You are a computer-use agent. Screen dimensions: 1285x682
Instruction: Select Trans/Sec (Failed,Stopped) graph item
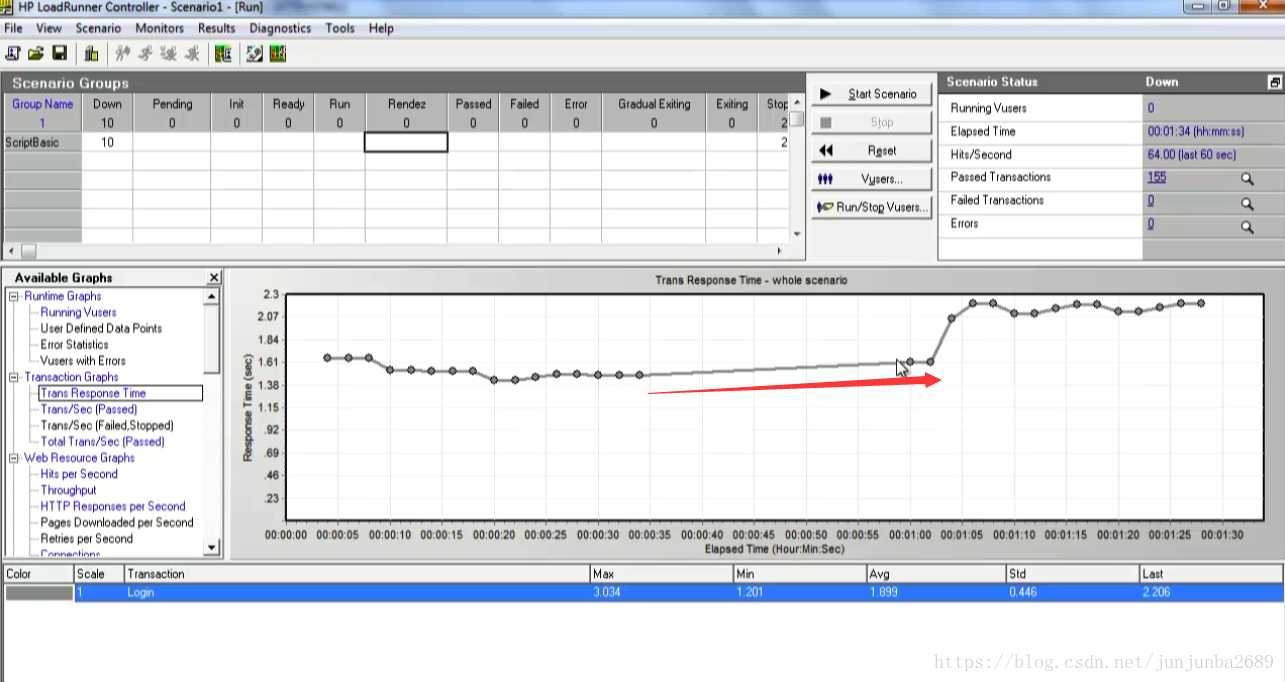point(108,425)
